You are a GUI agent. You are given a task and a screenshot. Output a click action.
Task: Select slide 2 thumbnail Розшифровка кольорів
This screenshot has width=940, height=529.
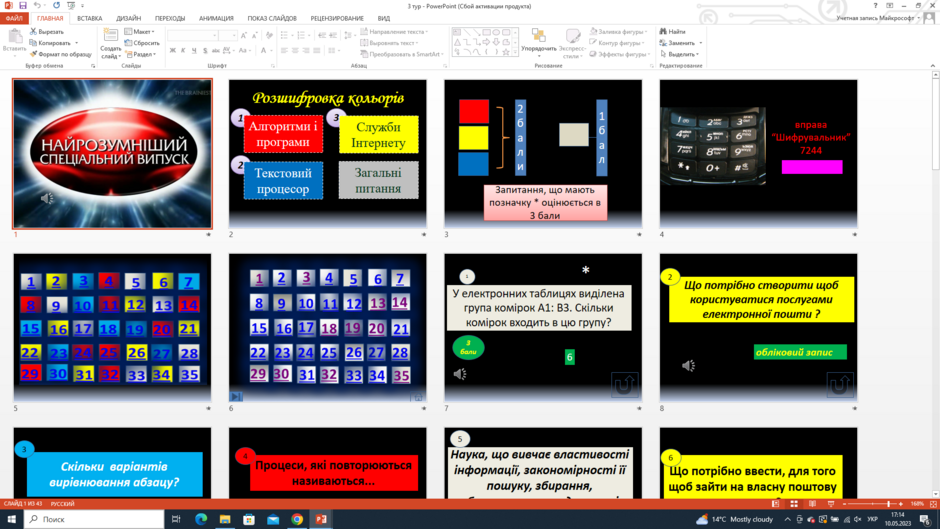point(327,154)
